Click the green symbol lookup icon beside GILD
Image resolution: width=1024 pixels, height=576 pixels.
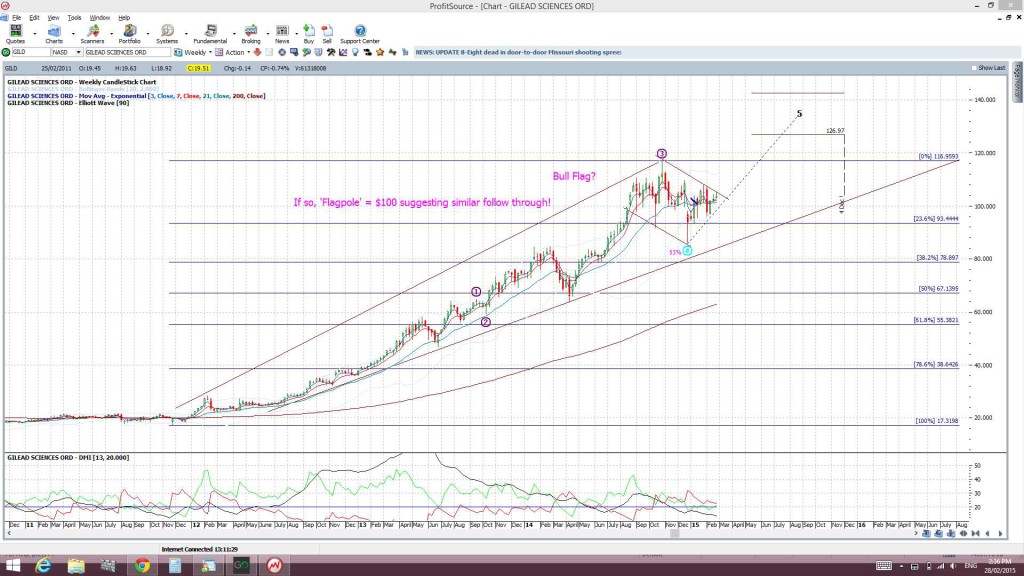6,52
